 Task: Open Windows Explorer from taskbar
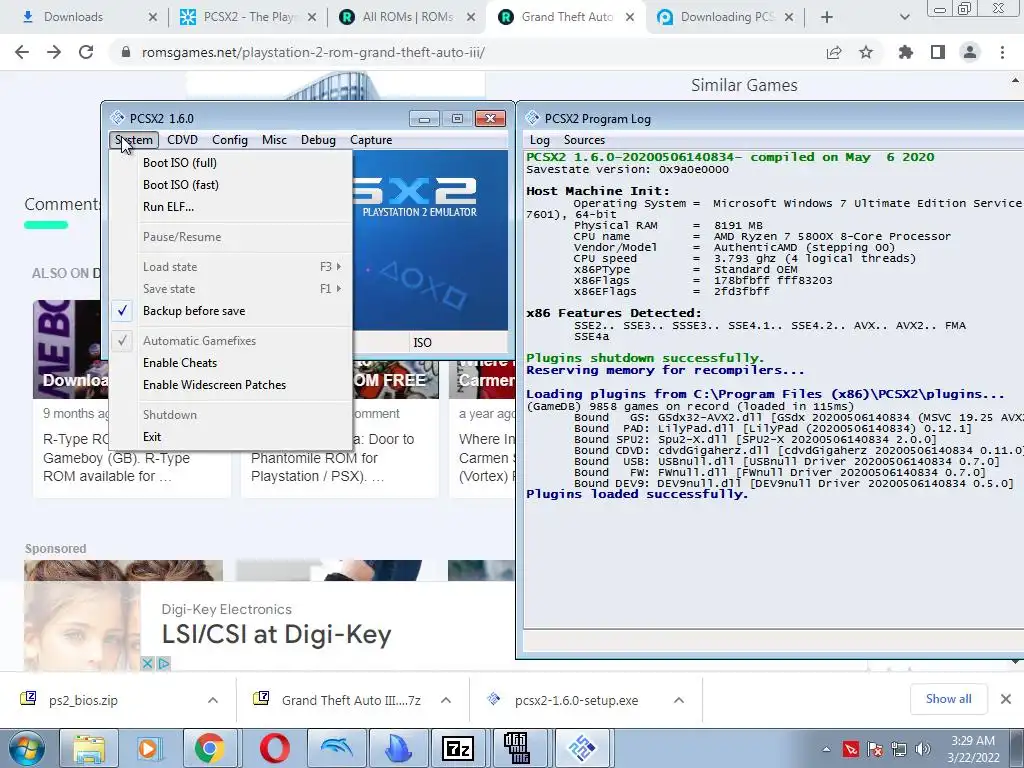click(x=89, y=748)
